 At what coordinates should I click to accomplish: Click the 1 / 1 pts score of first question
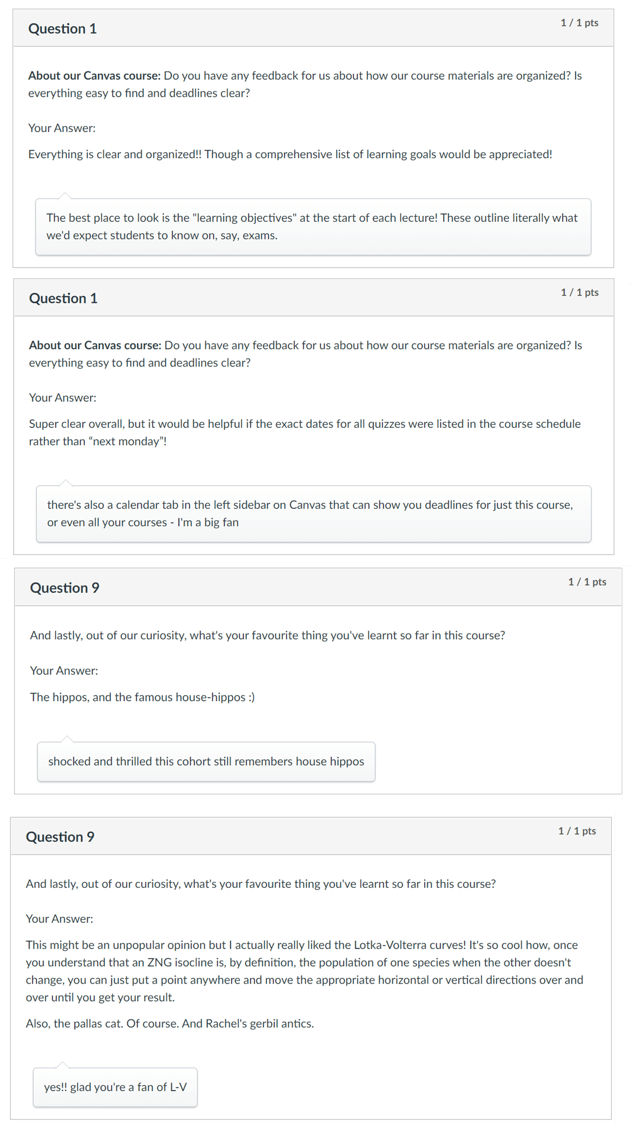point(579,23)
